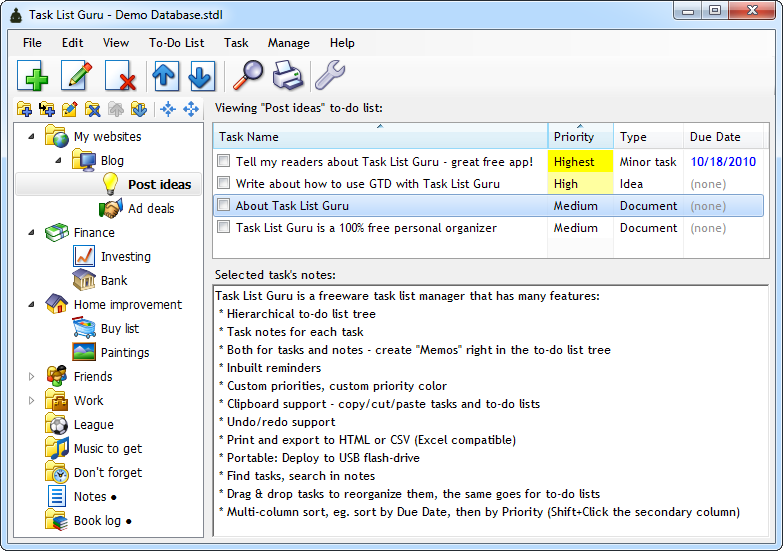The height and width of the screenshot is (551, 783).
Task: Click the green plus Add Task icon
Action: (33, 76)
